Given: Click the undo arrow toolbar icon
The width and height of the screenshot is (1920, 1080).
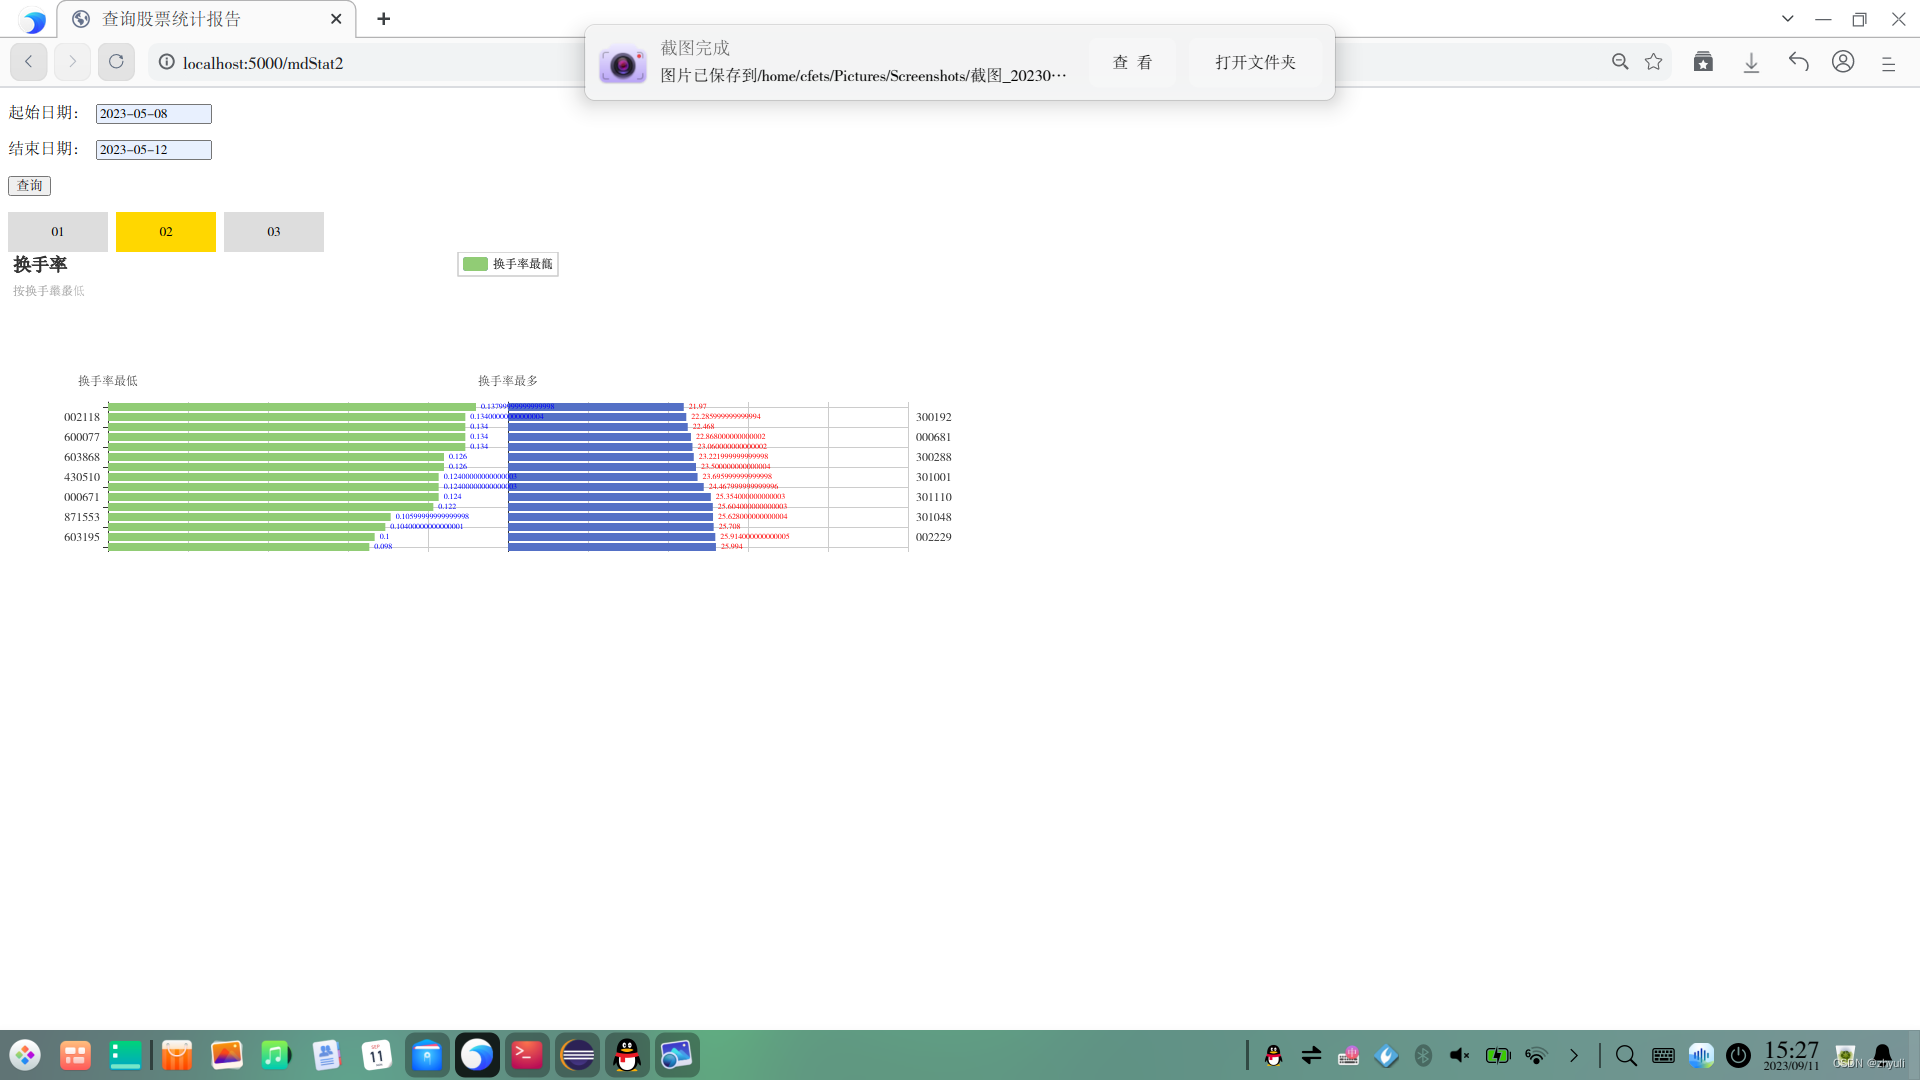Looking at the screenshot, I should pos(1799,62).
